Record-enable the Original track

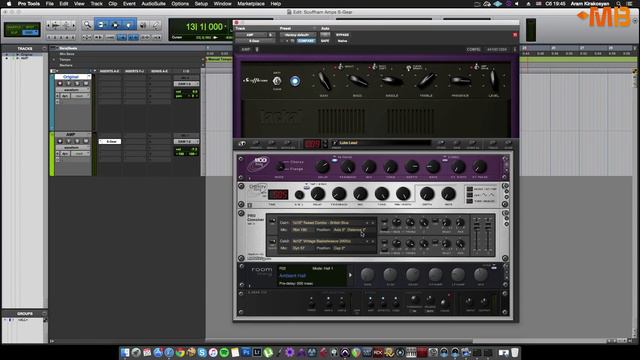60,83
